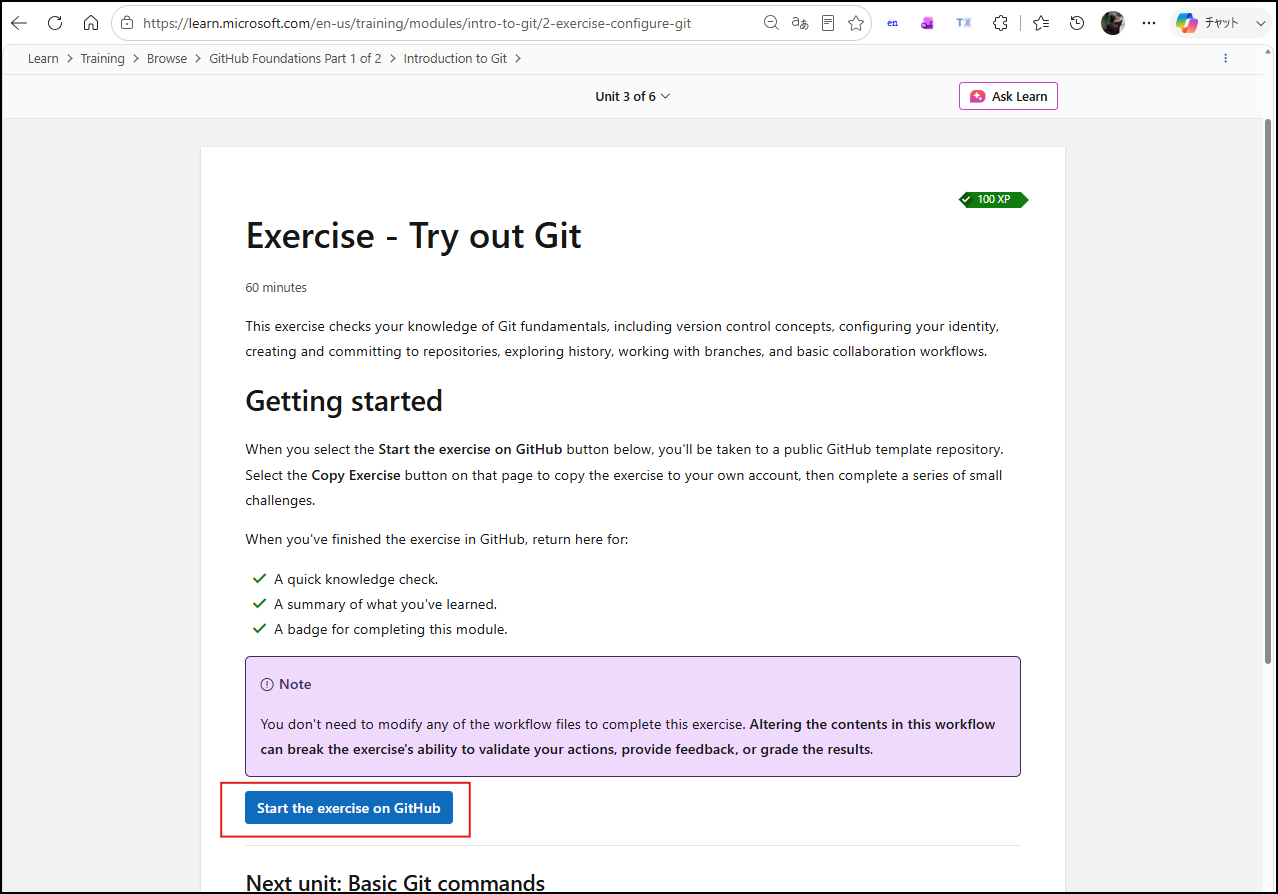Go to the Learn breadcrumb
This screenshot has height=894, width=1278.
click(x=43, y=59)
